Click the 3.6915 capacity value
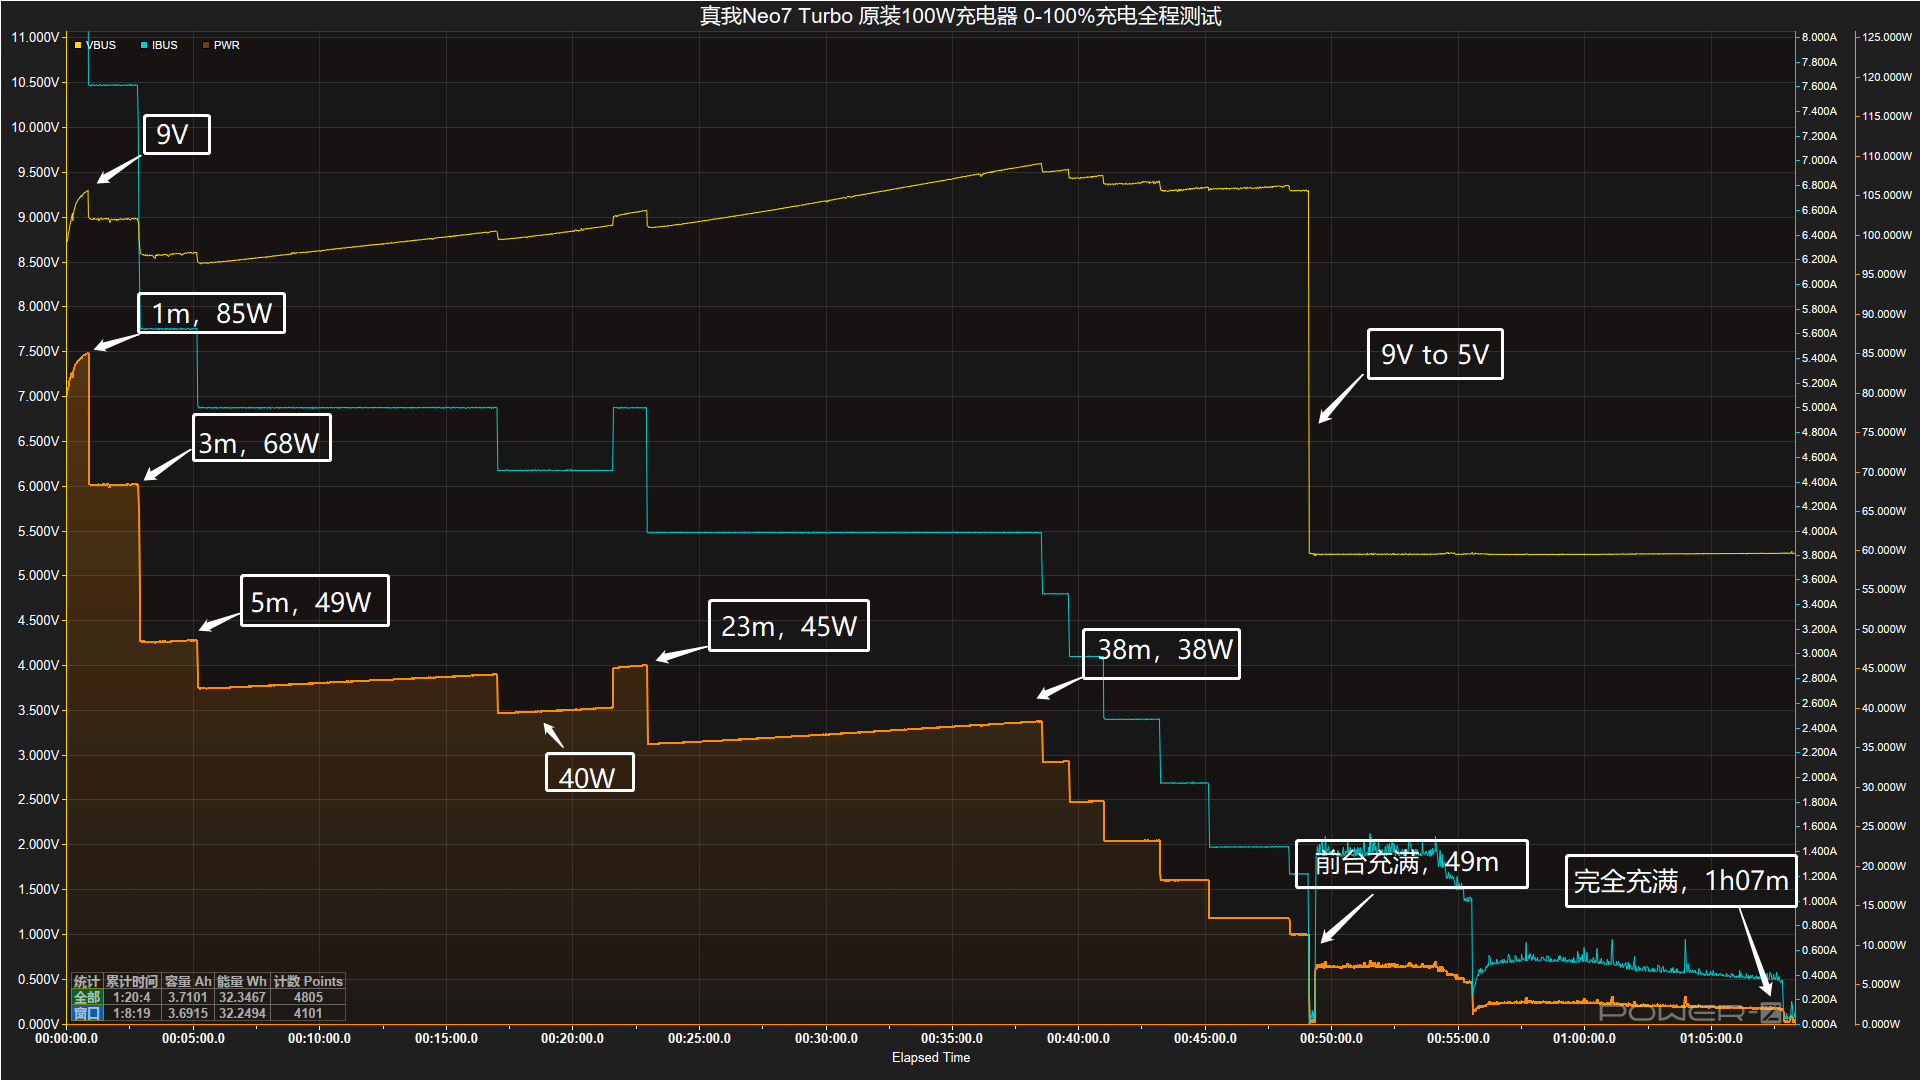The width and height of the screenshot is (1920, 1080). [x=188, y=1013]
